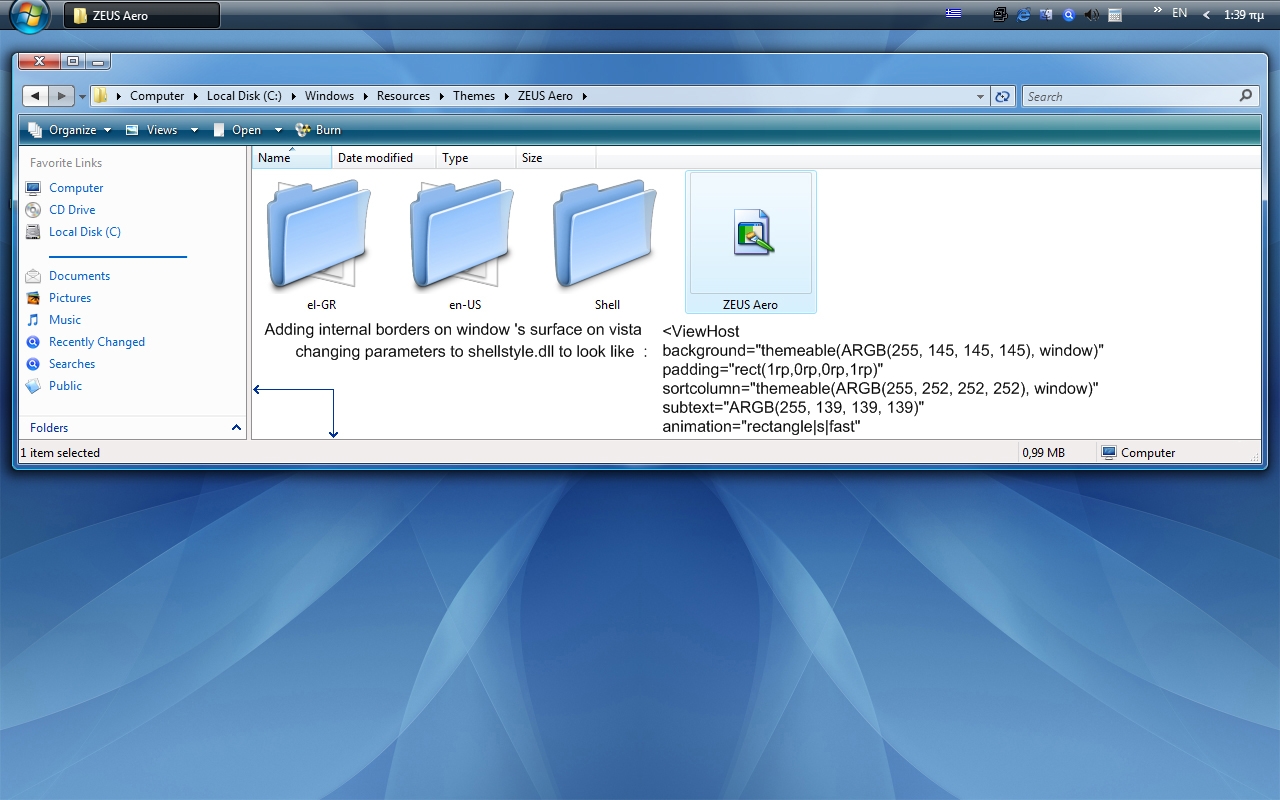Select Resources in the address breadcrumb
This screenshot has height=800, width=1280.
[403, 96]
